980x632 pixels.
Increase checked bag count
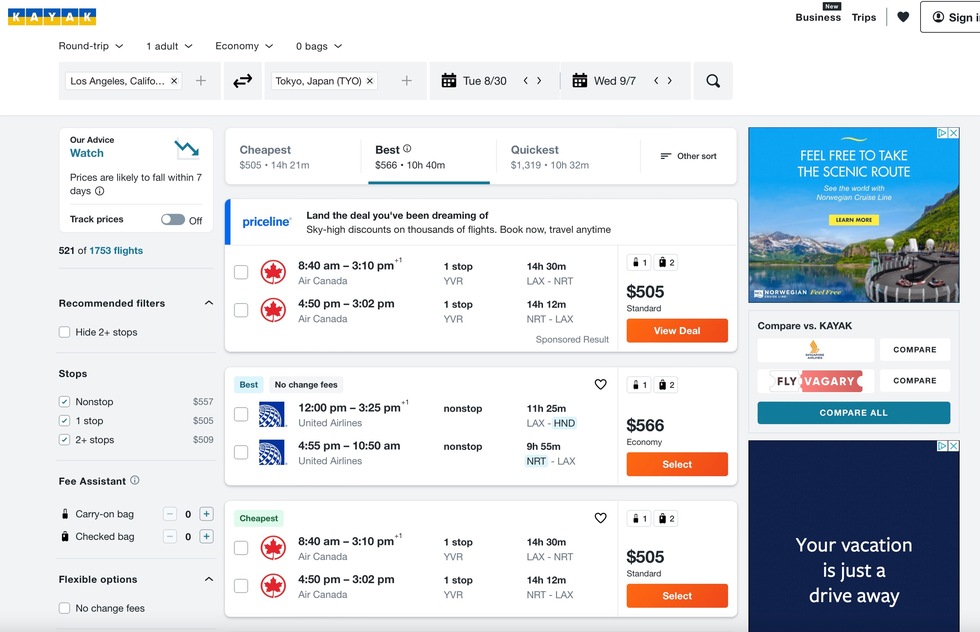206,536
